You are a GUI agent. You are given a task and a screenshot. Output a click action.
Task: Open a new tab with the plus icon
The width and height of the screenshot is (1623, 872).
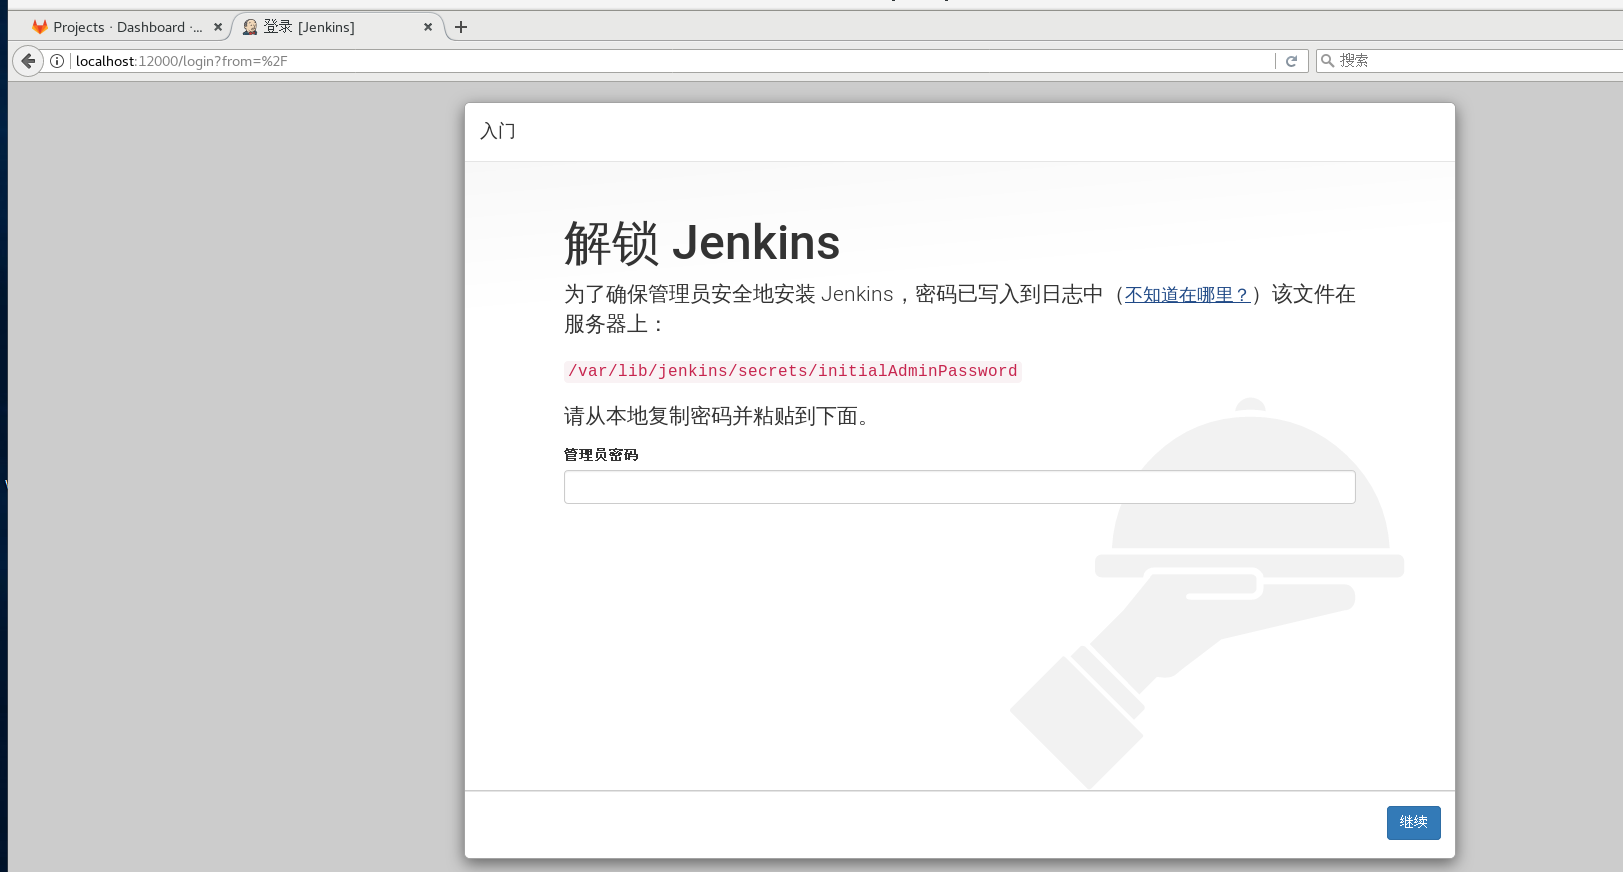pyautogui.click(x=461, y=27)
